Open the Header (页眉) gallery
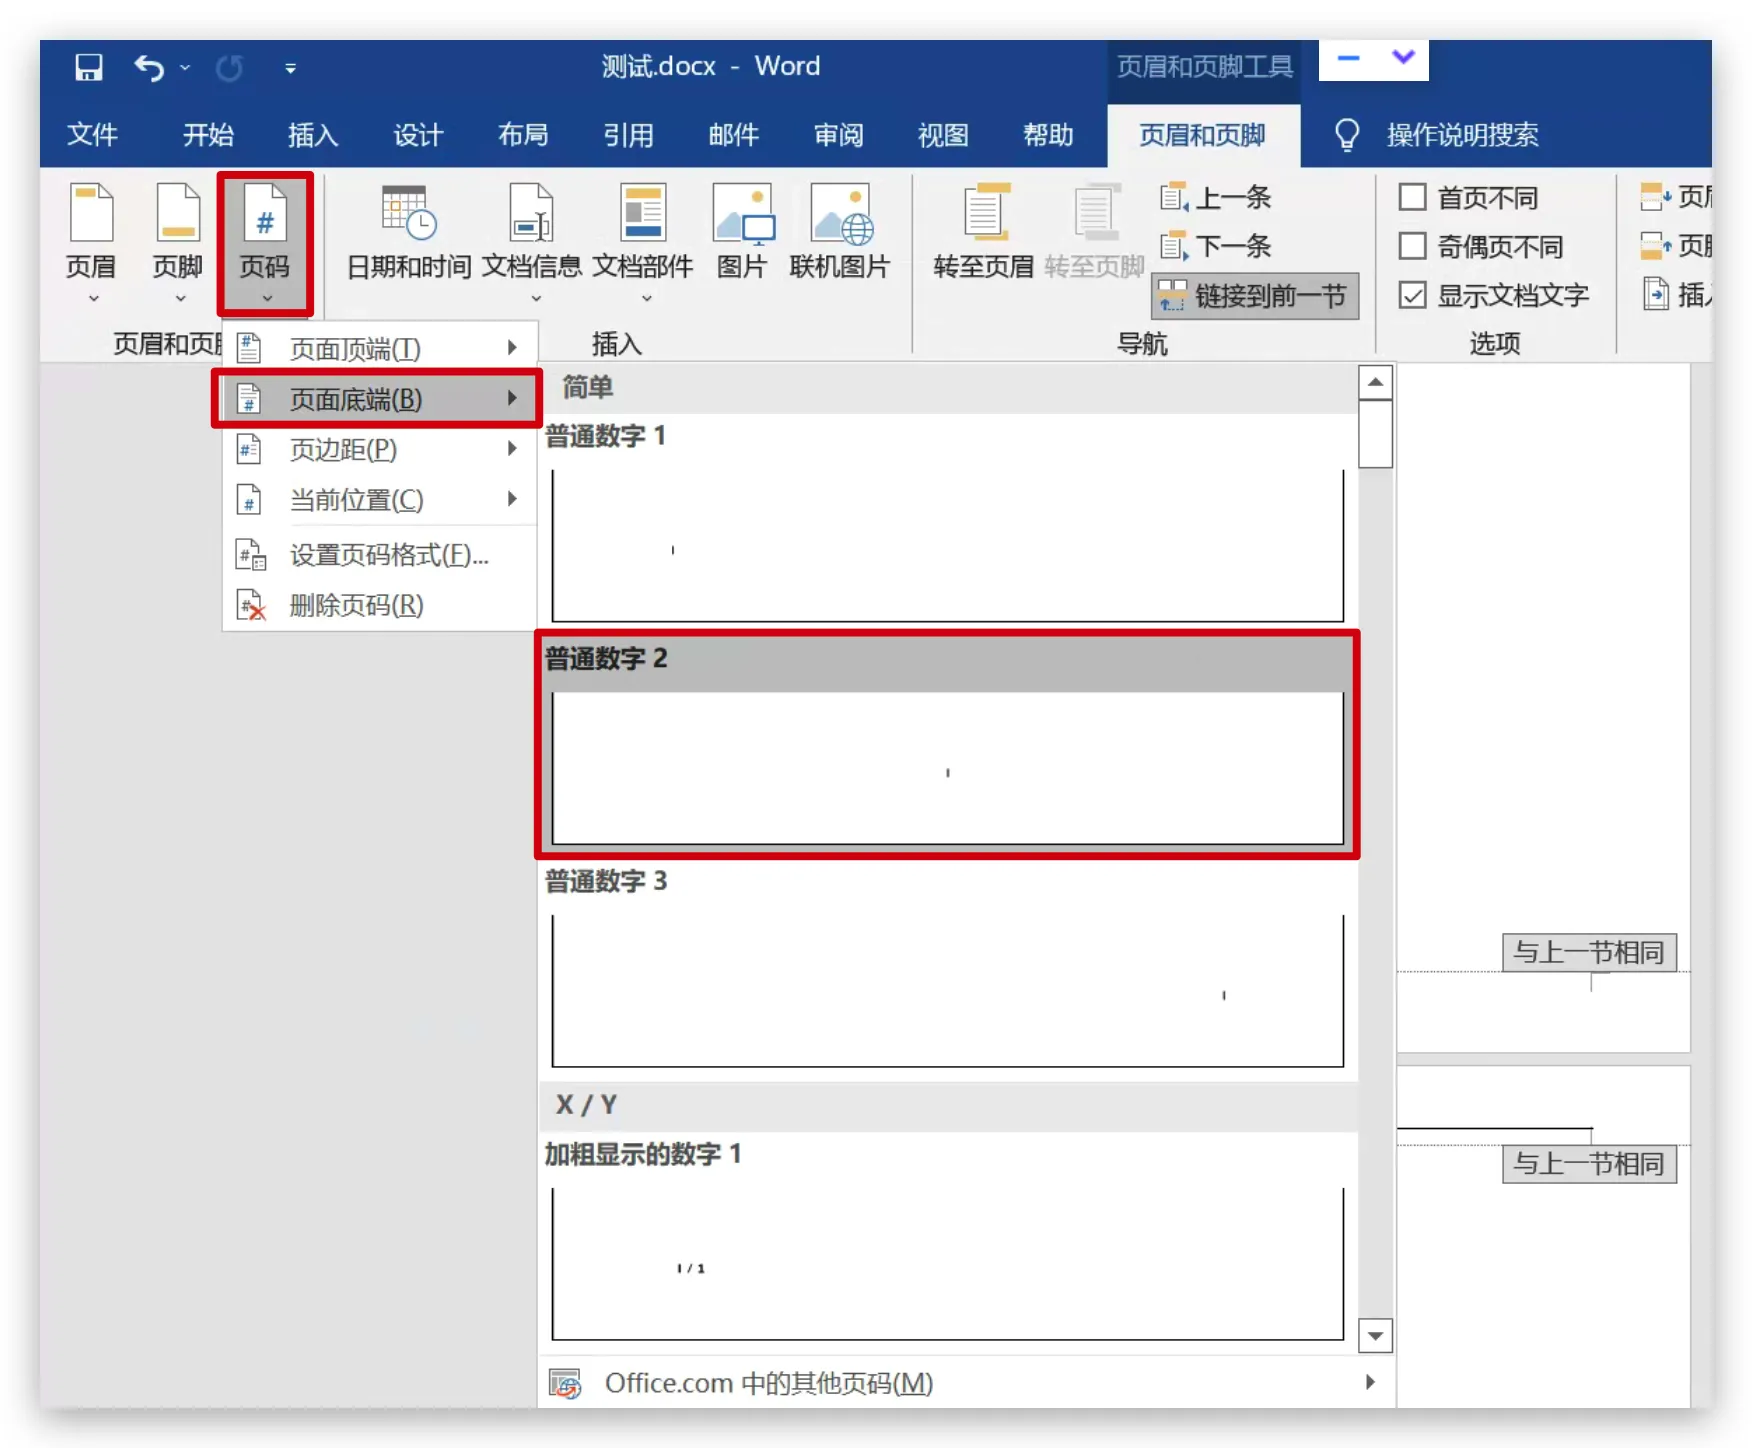1752x1448 pixels. [x=91, y=242]
